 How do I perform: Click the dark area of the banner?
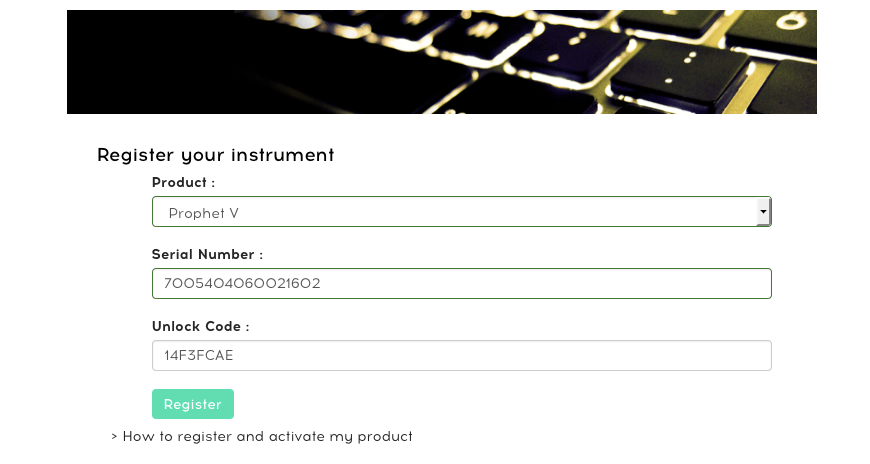click(155, 61)
